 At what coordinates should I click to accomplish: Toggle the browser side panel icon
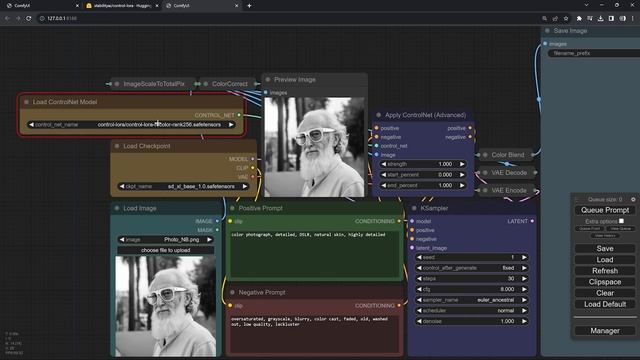611,18
